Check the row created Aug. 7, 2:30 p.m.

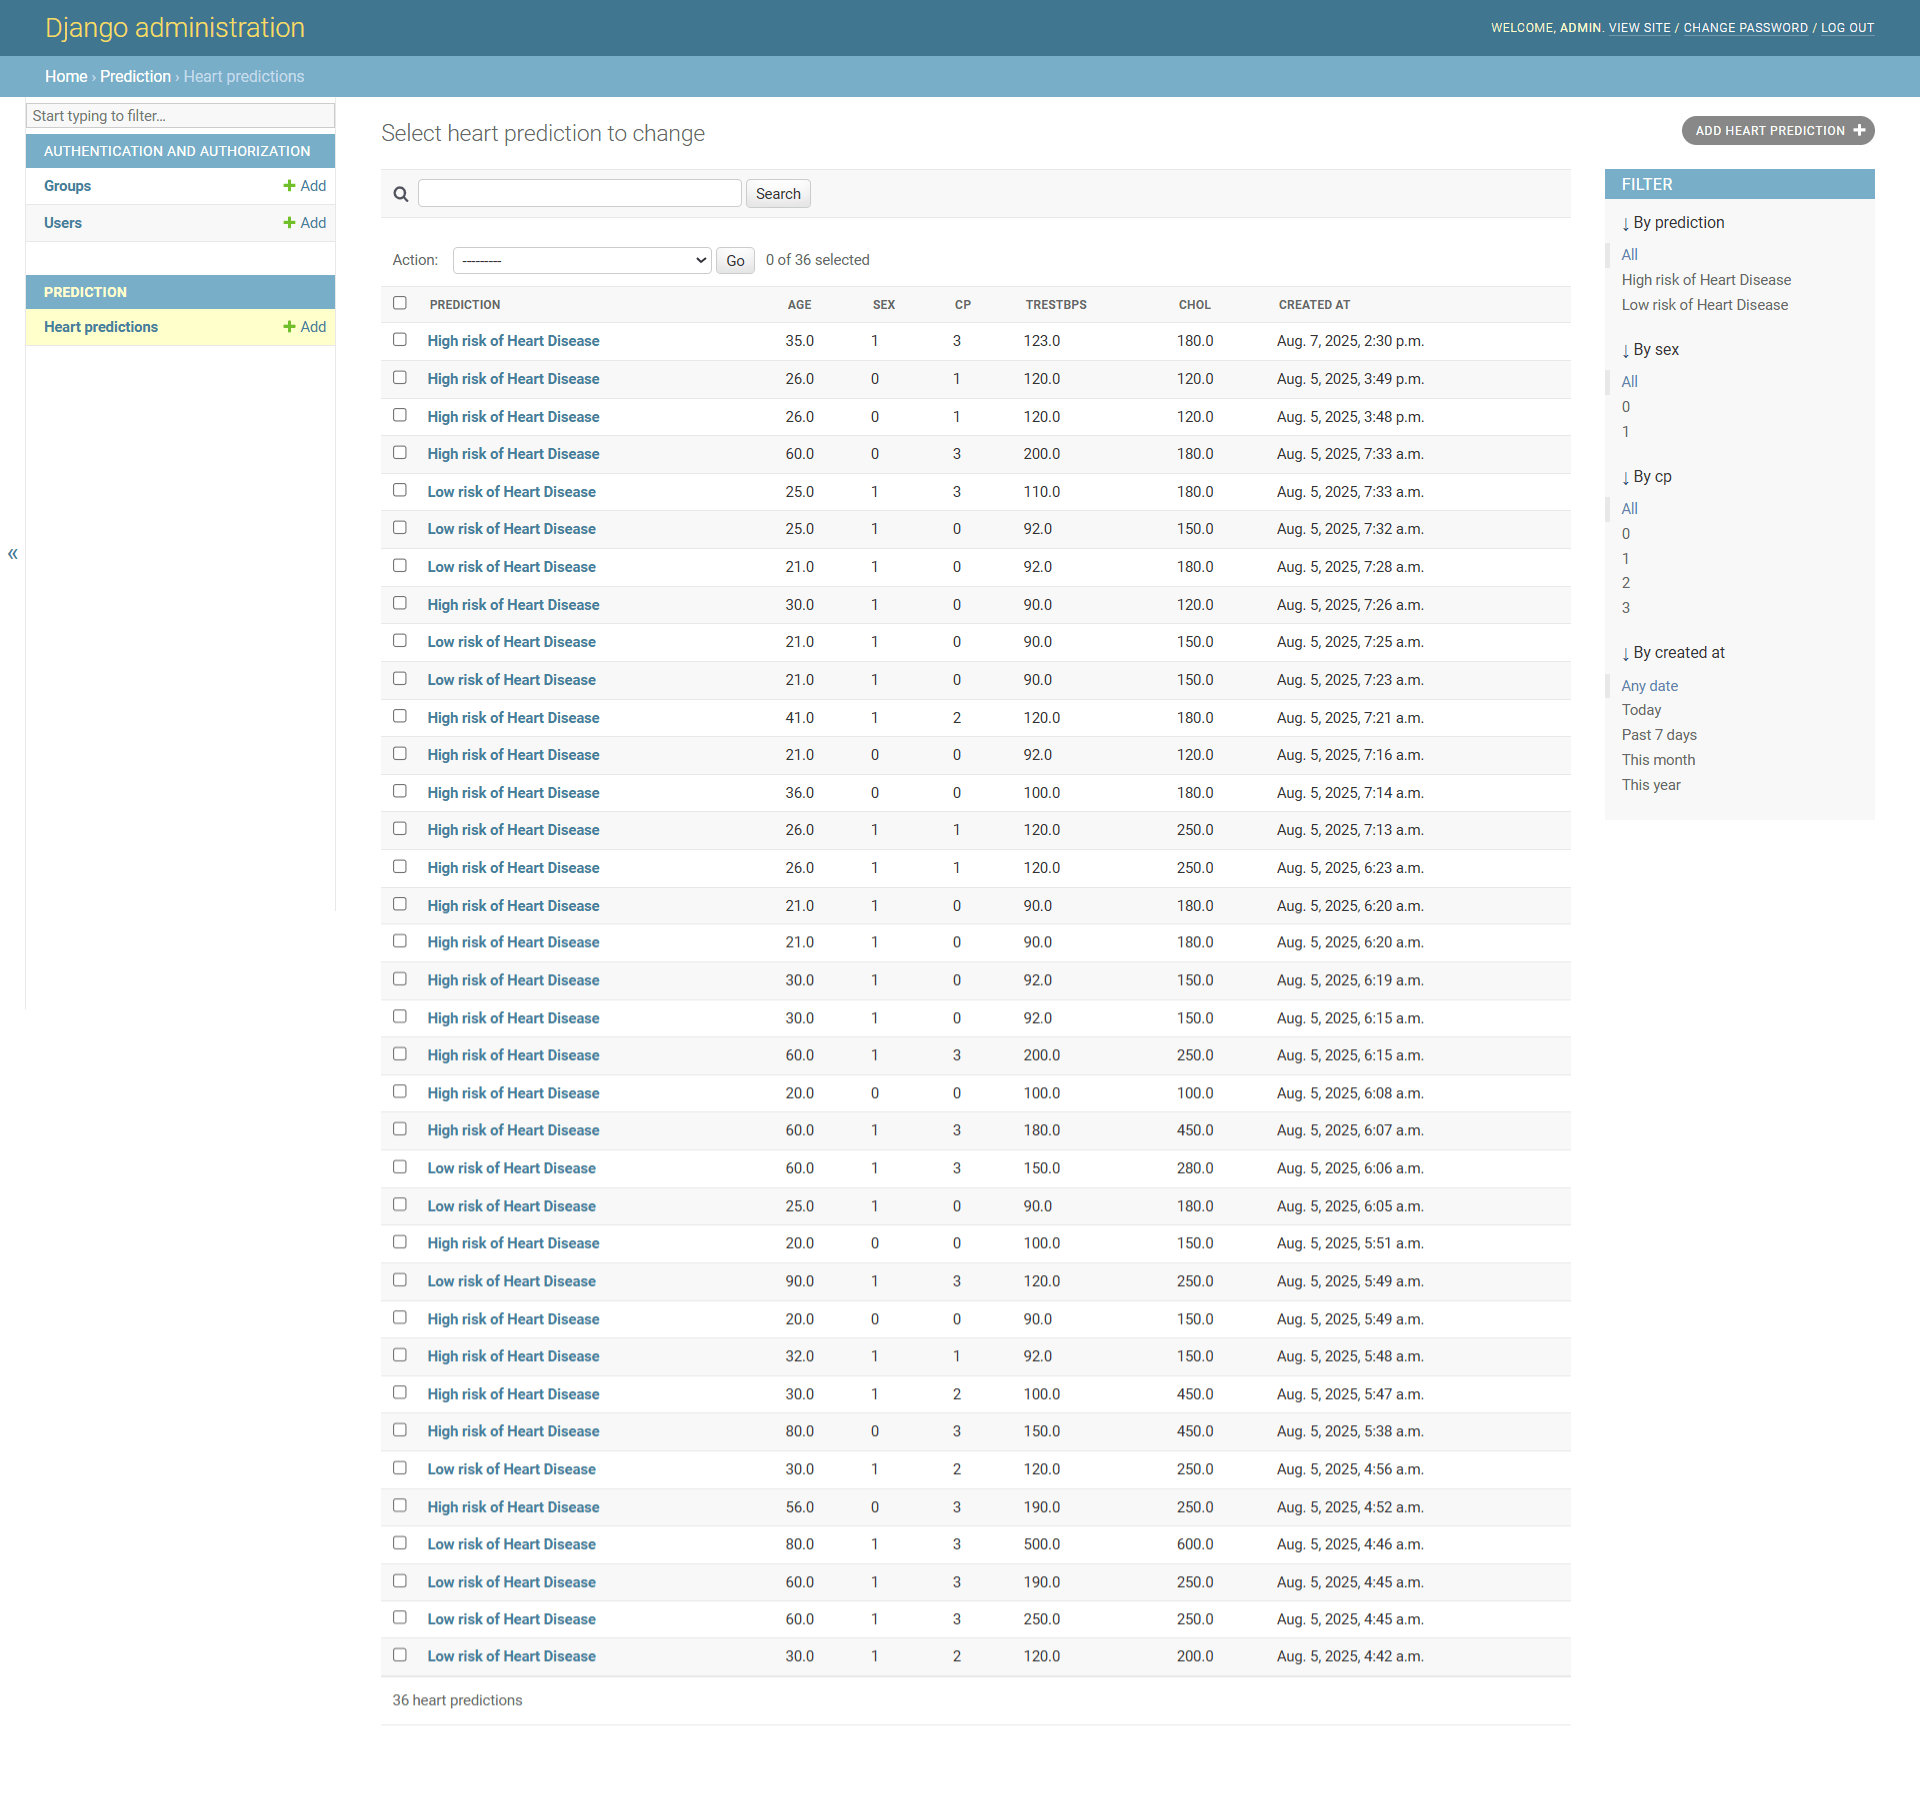[400, 340]
